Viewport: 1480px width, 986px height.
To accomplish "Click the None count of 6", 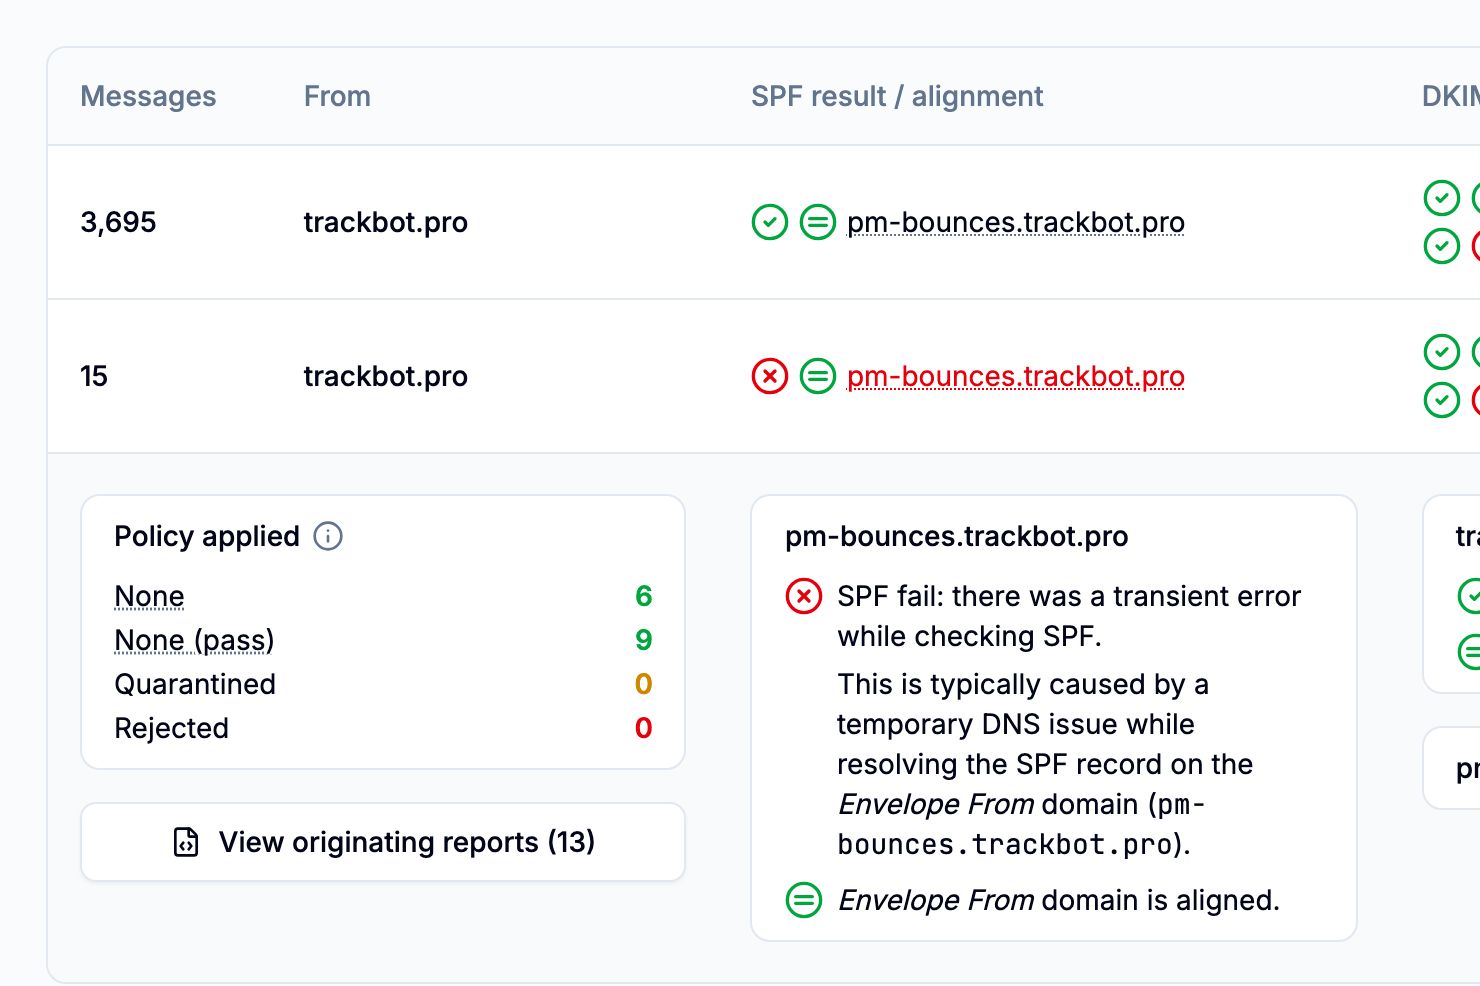I will click(643, 596).
